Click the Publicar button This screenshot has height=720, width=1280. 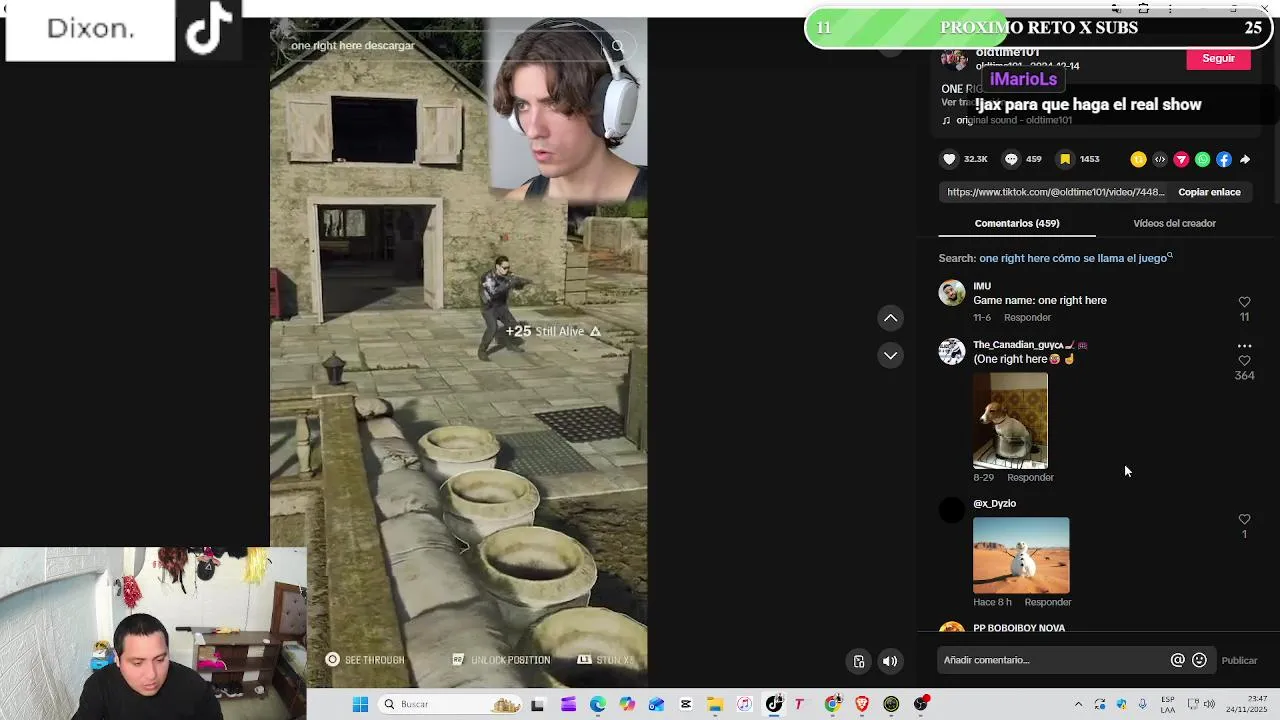(x=1239, y=660)
